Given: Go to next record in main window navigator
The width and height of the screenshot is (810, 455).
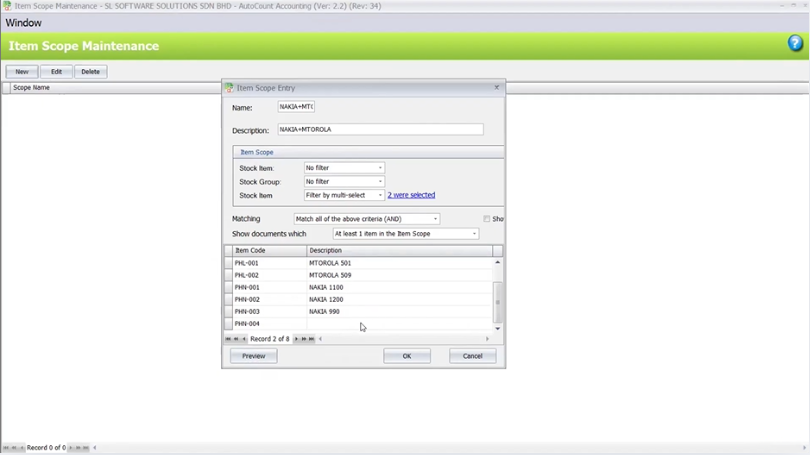Looking at the screenshot, I should click(71, 448).
